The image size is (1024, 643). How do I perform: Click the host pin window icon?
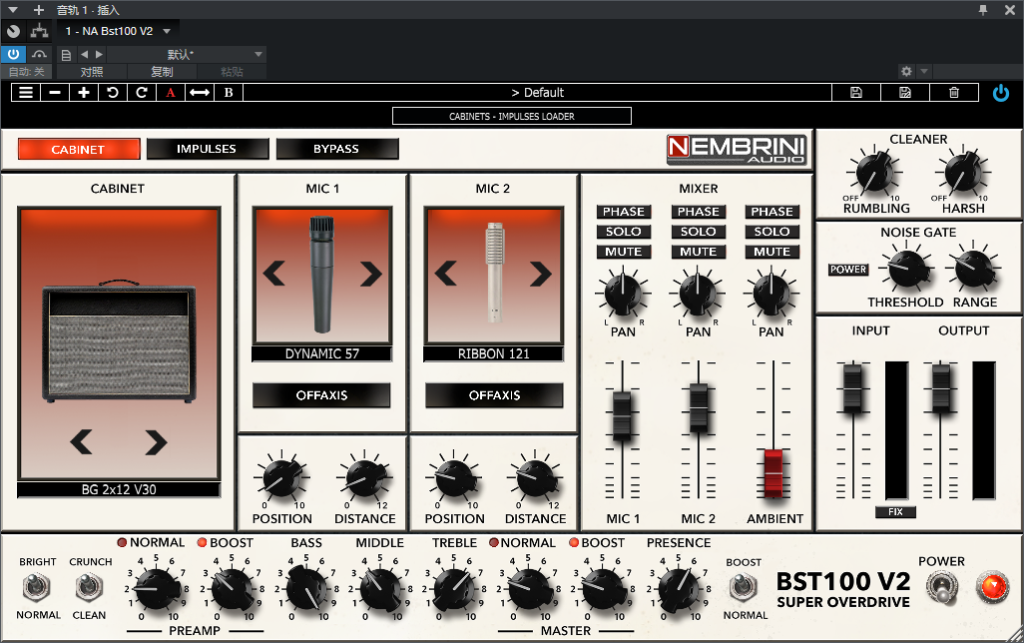(983, 10)
